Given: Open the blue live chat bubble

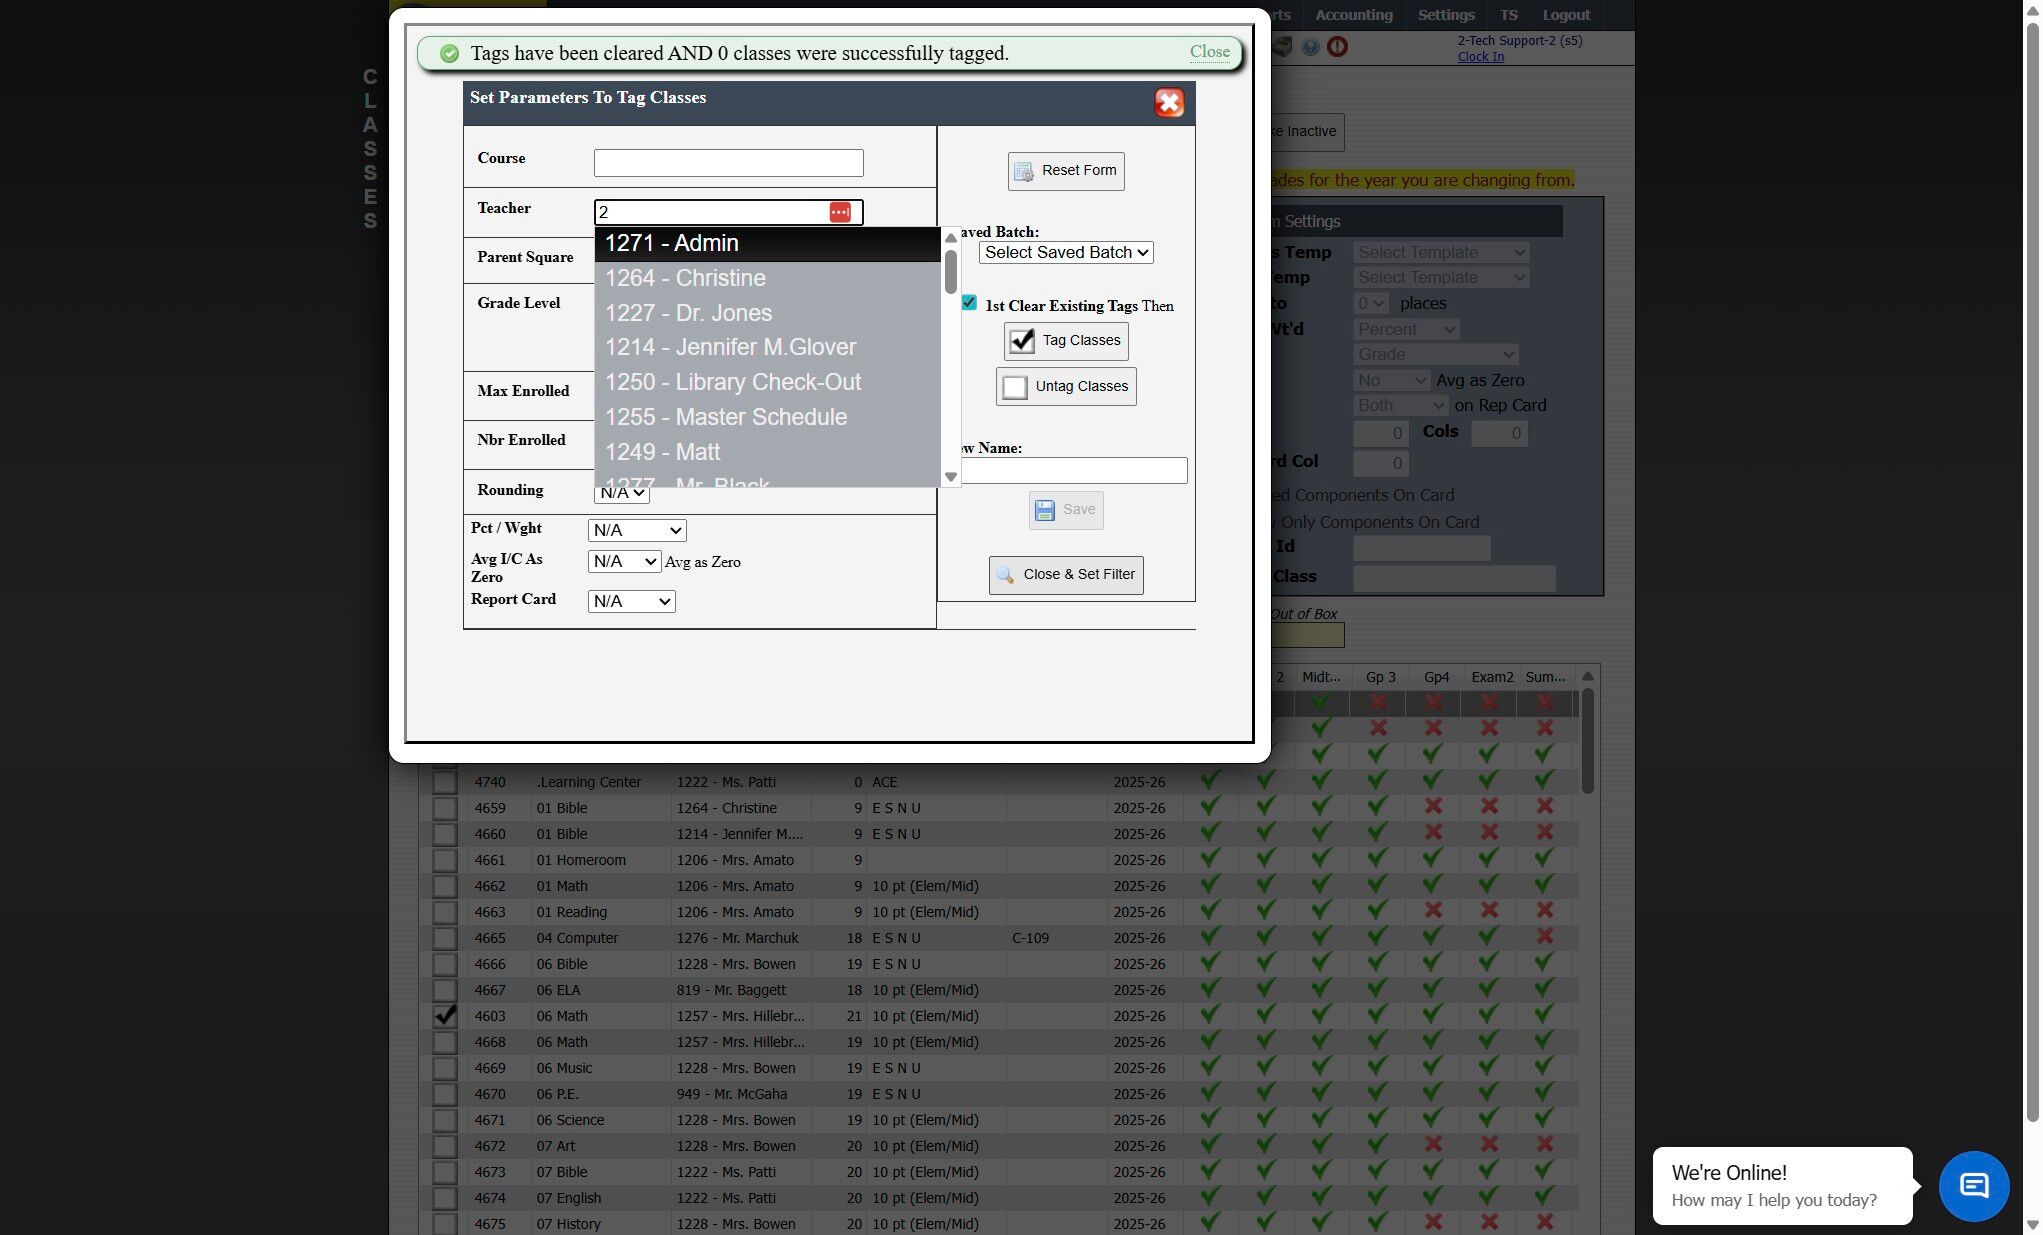Looking at the screenshot, I should click(x=1973, y=1186).
